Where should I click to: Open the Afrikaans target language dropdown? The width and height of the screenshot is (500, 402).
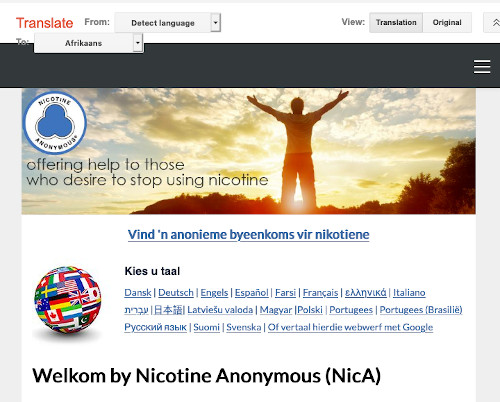89,43
